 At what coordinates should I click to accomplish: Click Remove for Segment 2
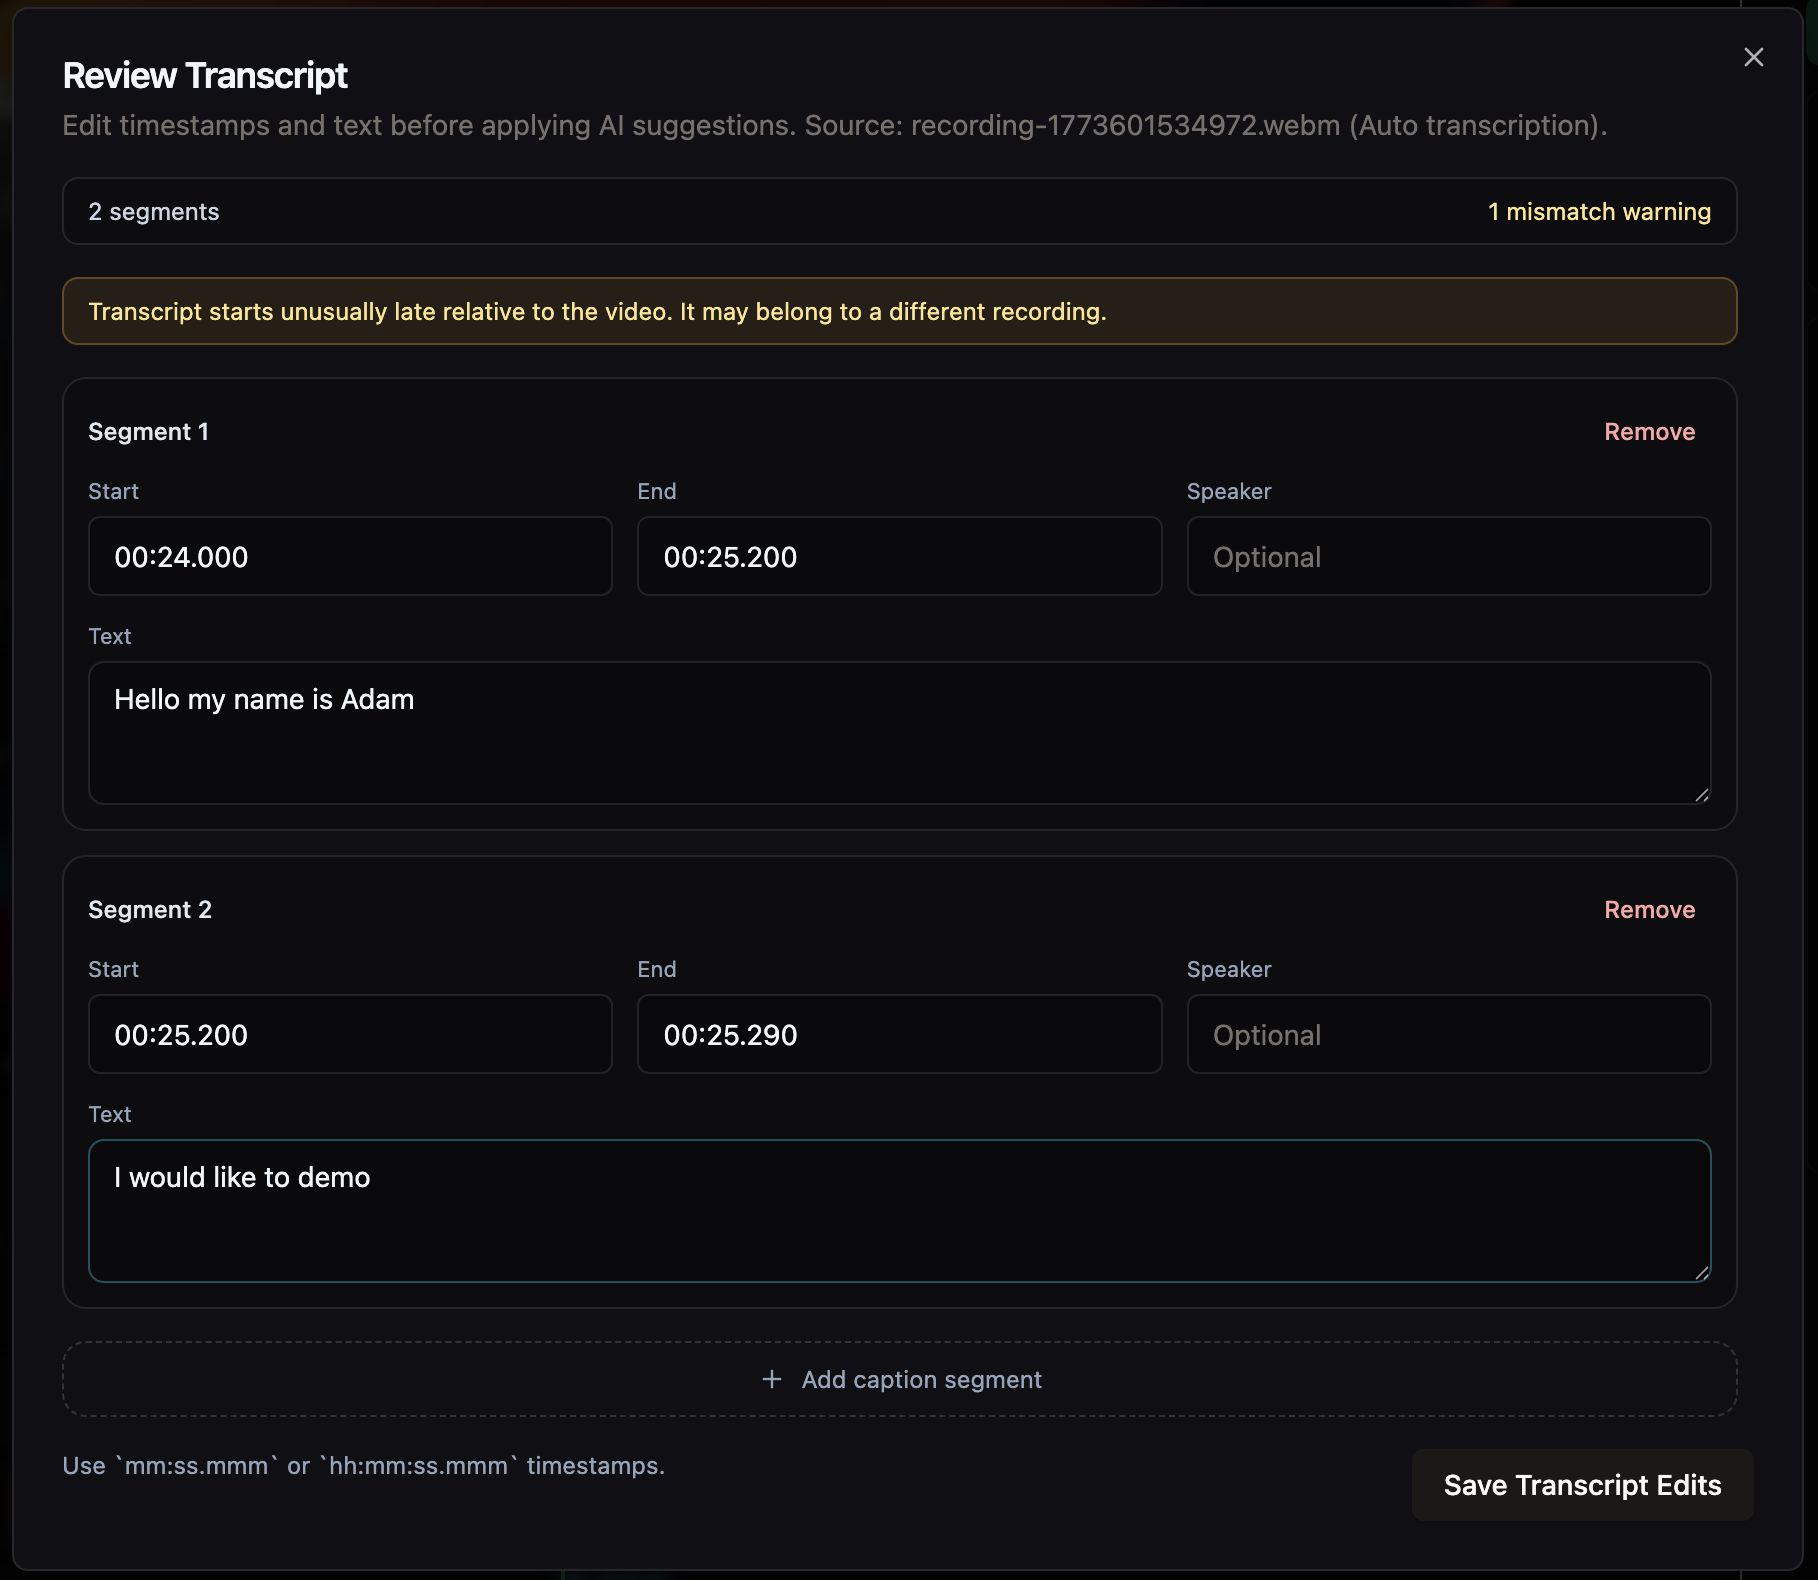click(1649, 910)
